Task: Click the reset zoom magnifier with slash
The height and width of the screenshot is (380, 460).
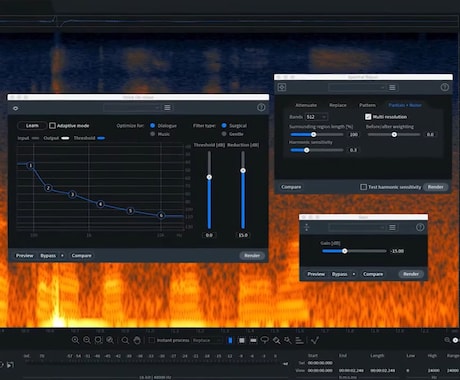Action: [x=110, y=340]
